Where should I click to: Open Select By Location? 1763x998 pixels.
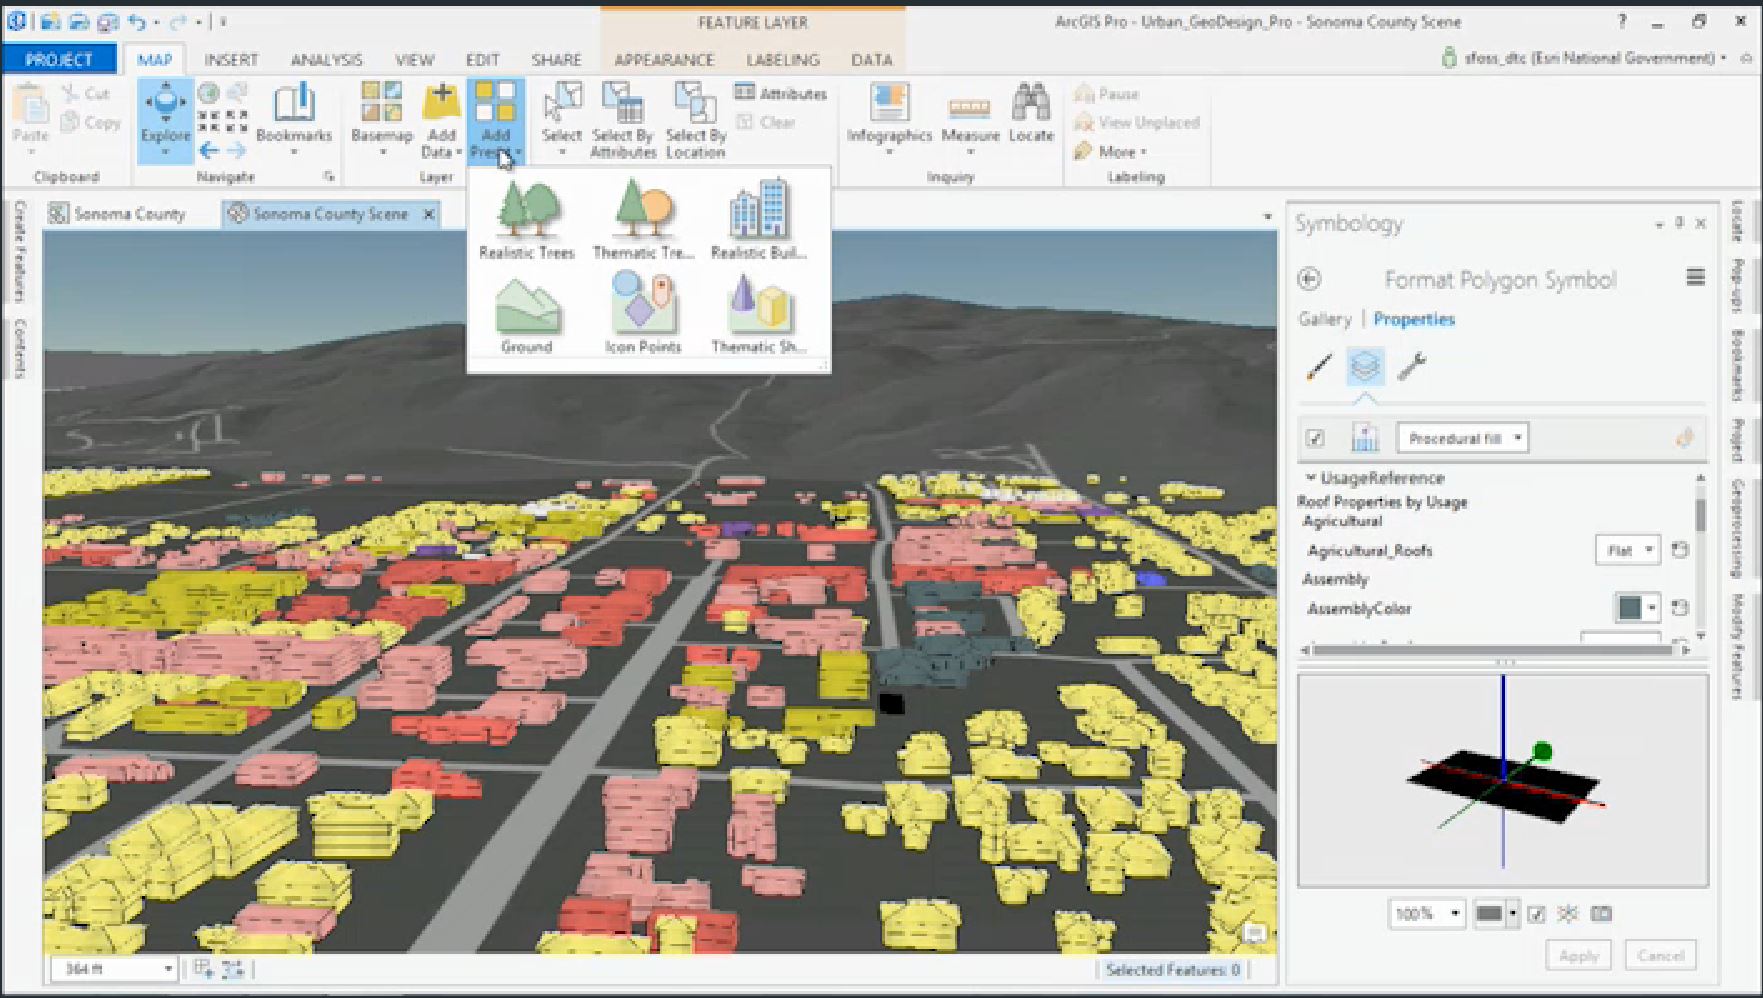pos(695,120)
